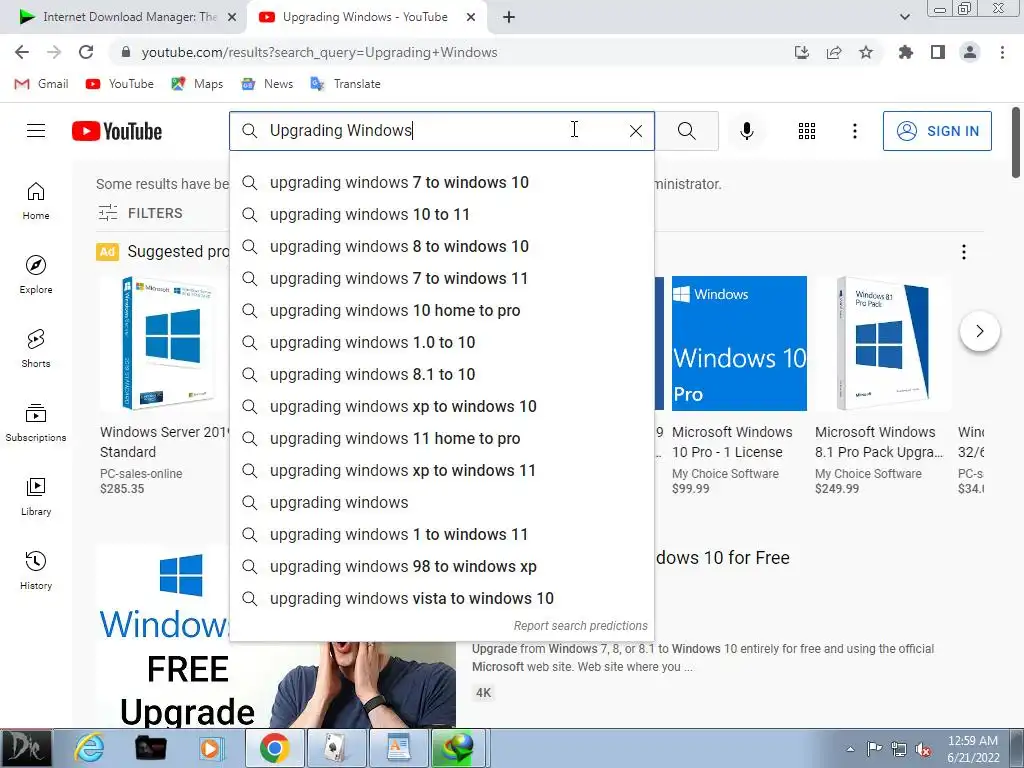Open Chrome tab search dropdown arrow
This screenshot has width=1024, height=768.
pos(904,17)
